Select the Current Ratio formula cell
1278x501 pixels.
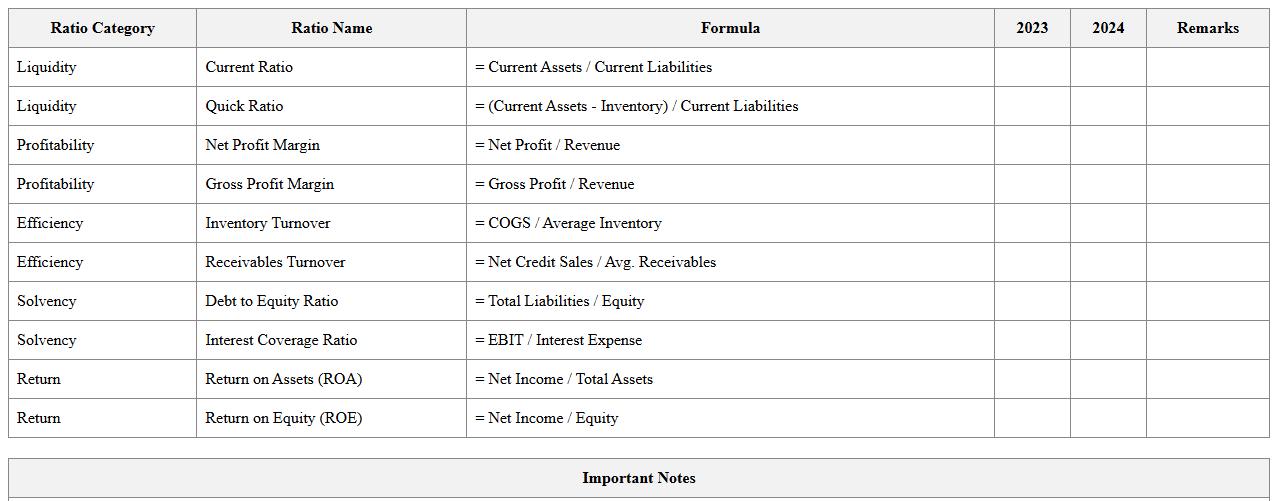(730, 67)
